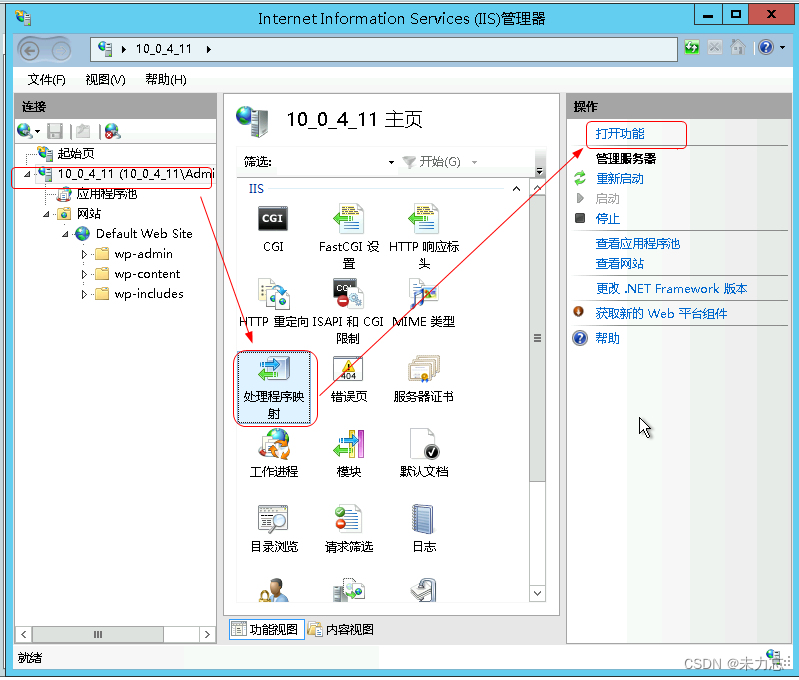The height and width of the screenshot is (680, 799).
Task: Click 查看网站 link
Action: tap(620, 264)
